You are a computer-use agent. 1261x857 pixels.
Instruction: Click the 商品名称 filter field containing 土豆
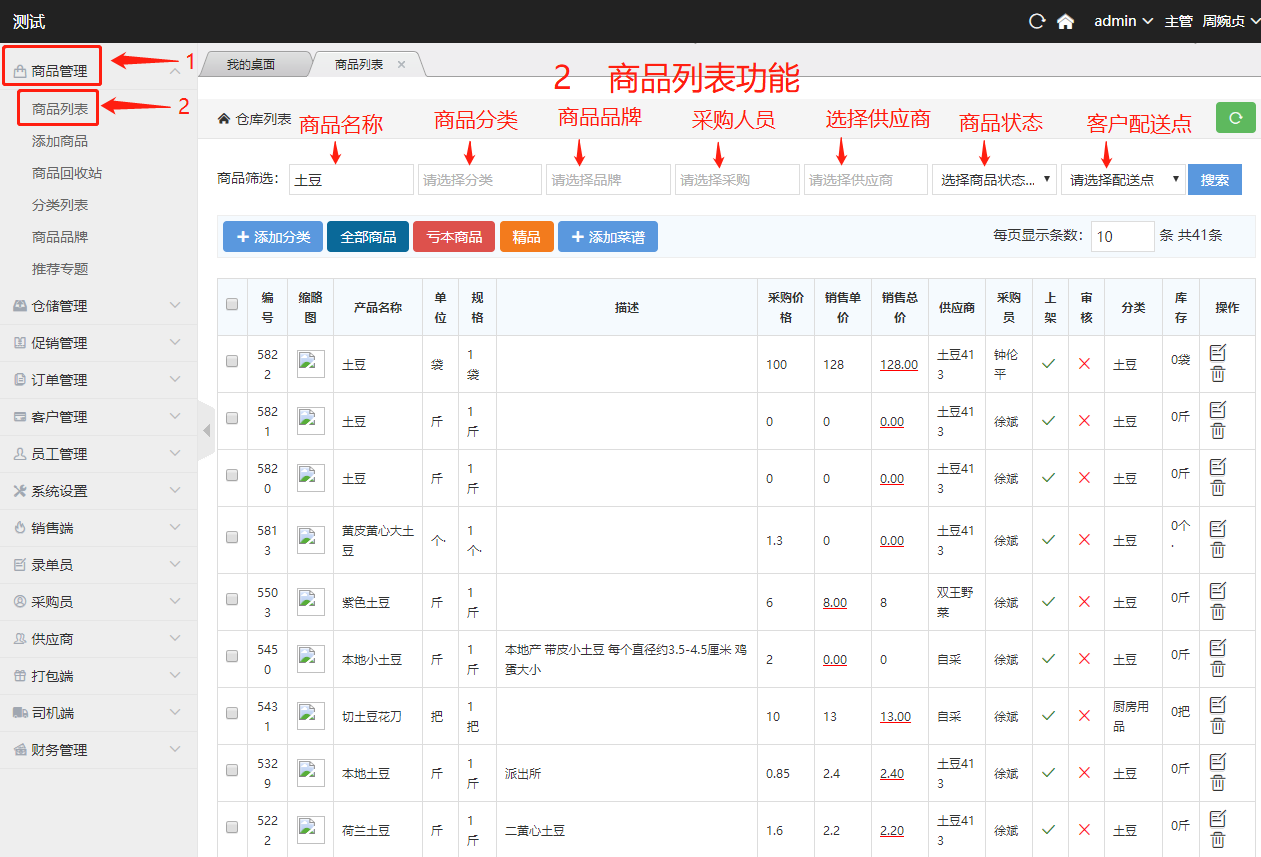350,180
